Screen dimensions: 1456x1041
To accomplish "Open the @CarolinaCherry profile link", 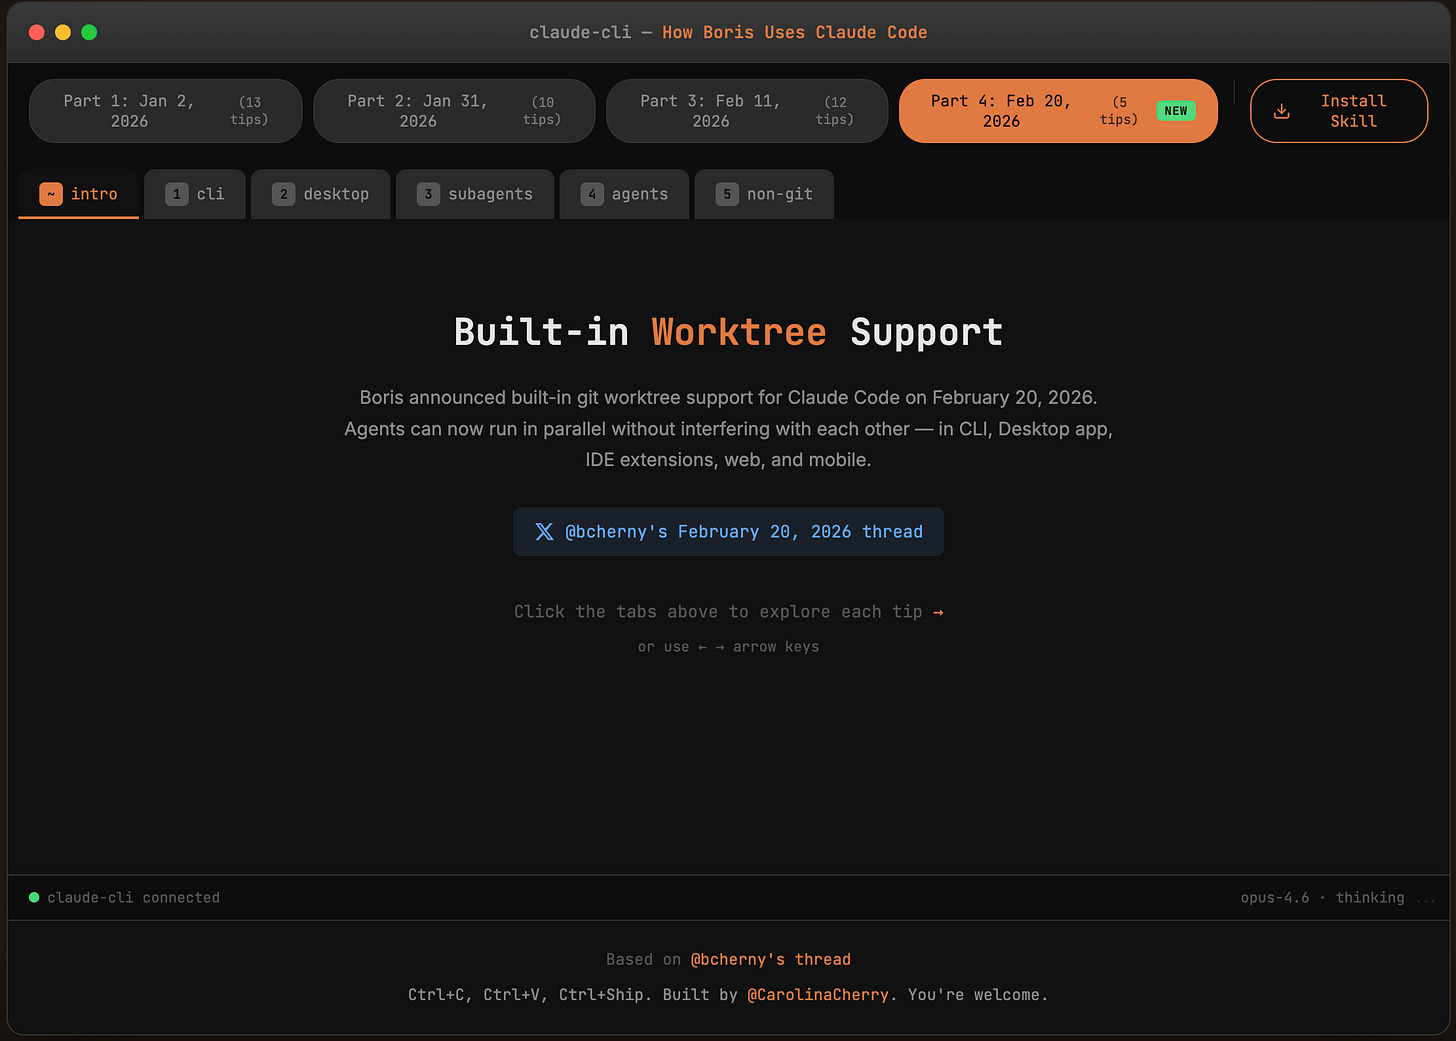I will 818,995.
